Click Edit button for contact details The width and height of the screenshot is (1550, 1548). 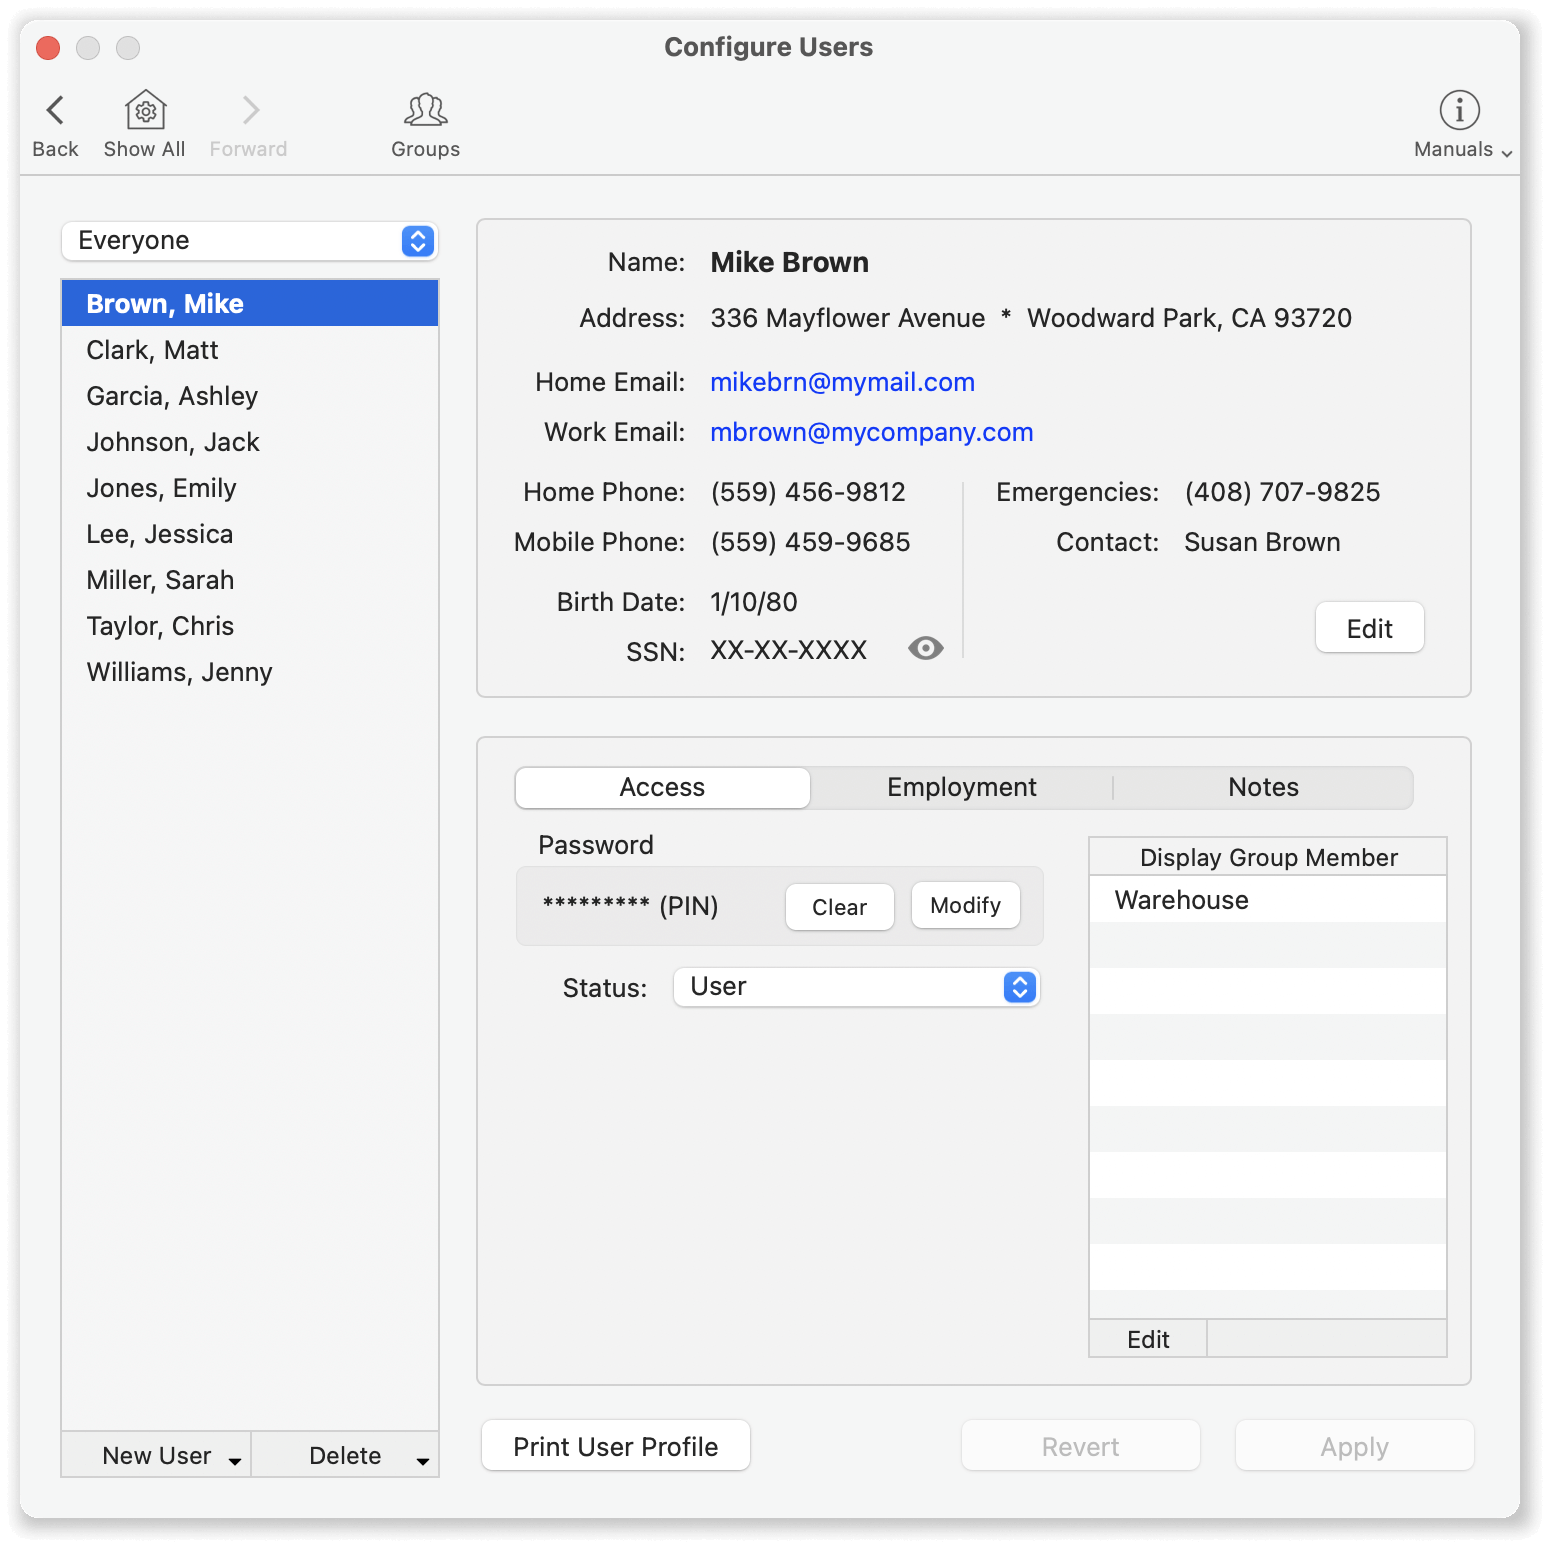[1370, 628]
